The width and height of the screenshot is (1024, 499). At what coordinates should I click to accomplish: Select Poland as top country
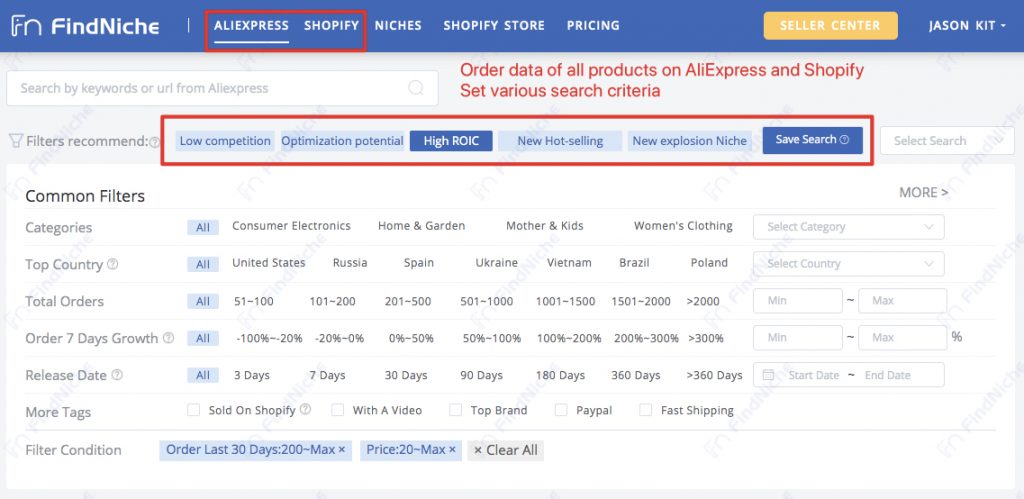click(x=709, y=263)
